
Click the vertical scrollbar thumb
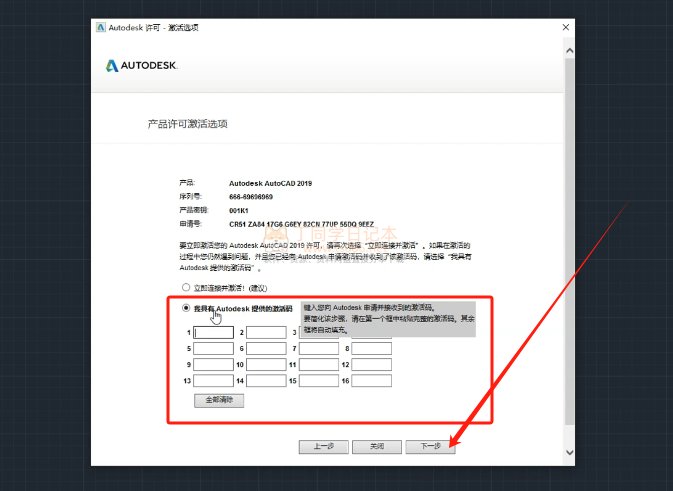click(570, 240)
